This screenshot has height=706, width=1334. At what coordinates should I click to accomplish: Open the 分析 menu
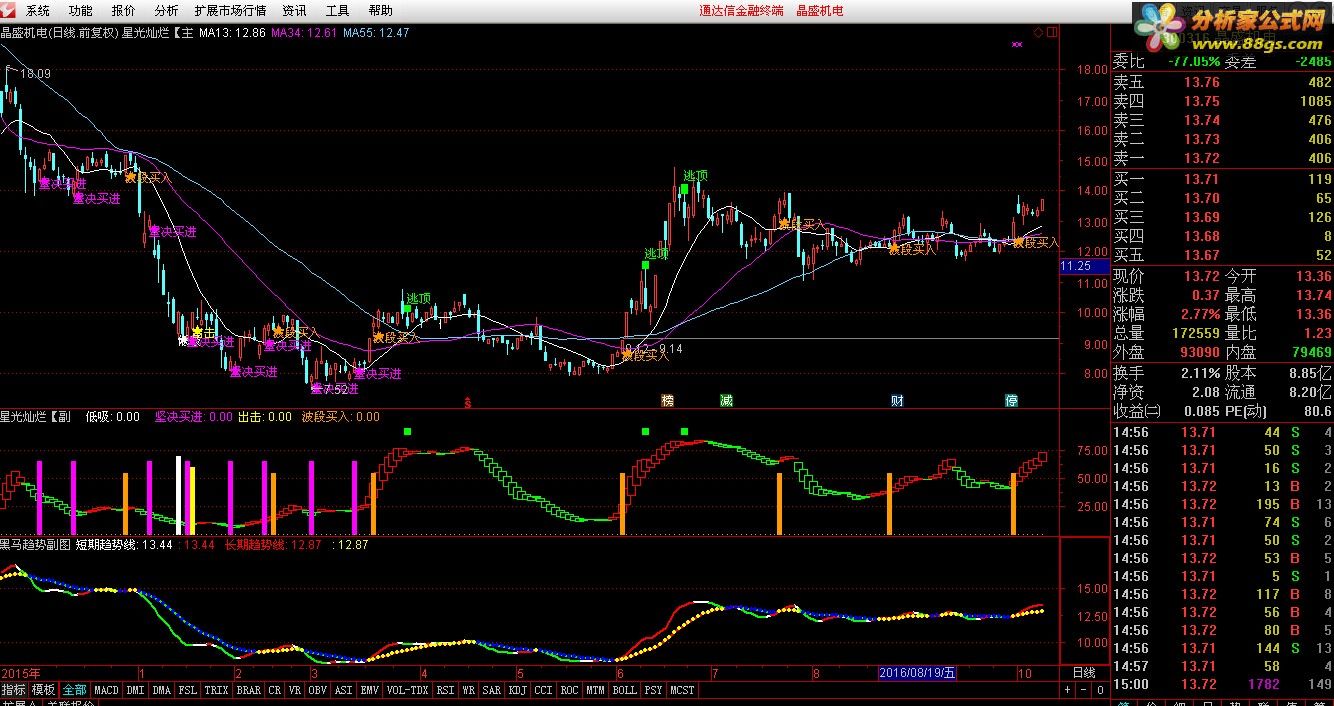pyautogui.click(x=167, y=11)
